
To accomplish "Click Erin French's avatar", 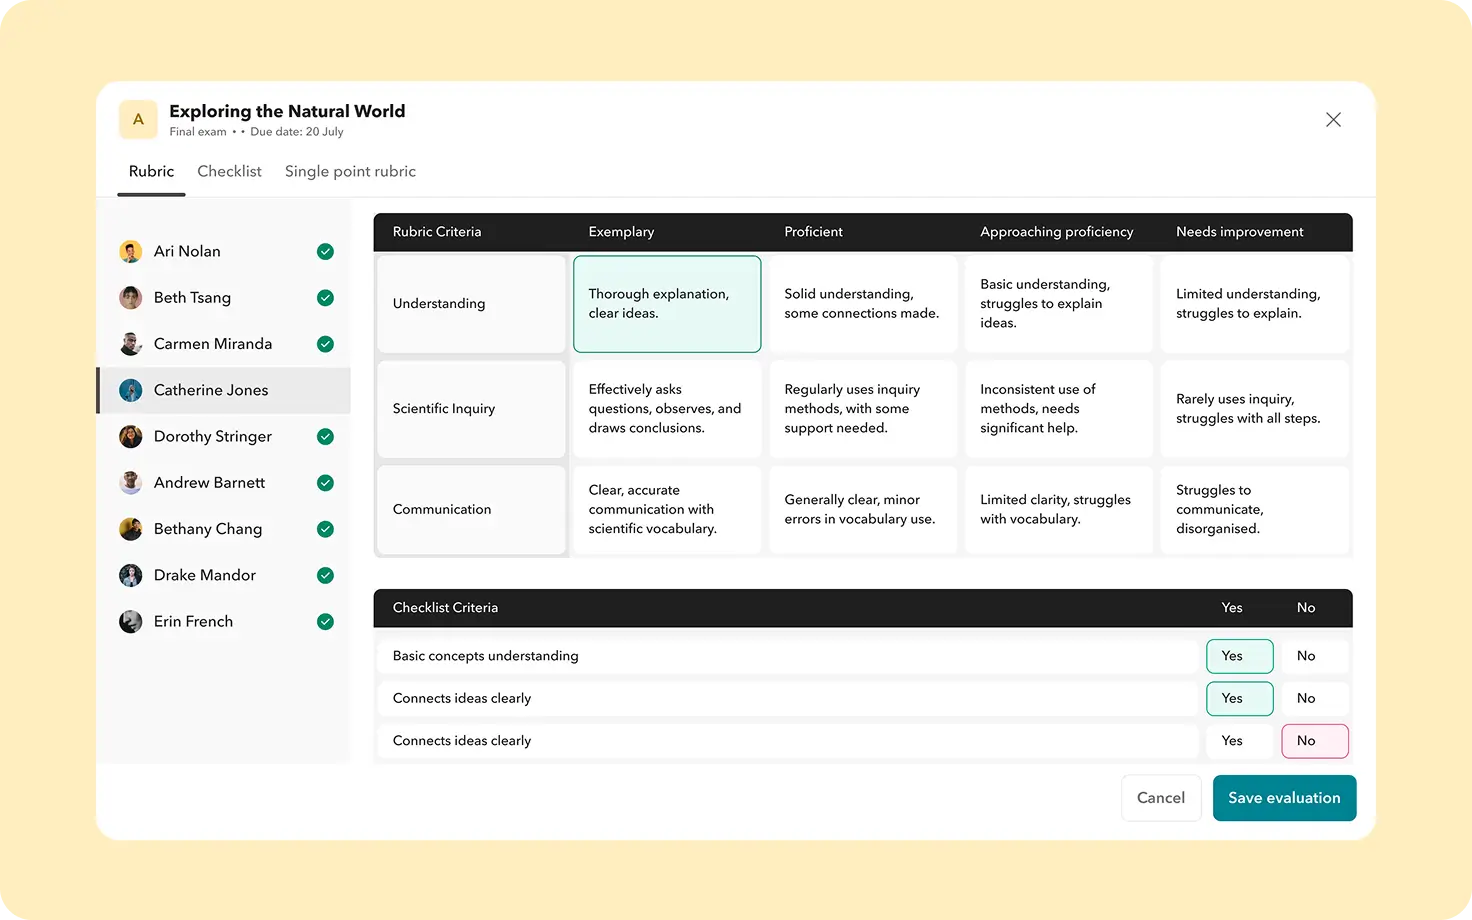I will pyautogui.click(x=131, y=622).
